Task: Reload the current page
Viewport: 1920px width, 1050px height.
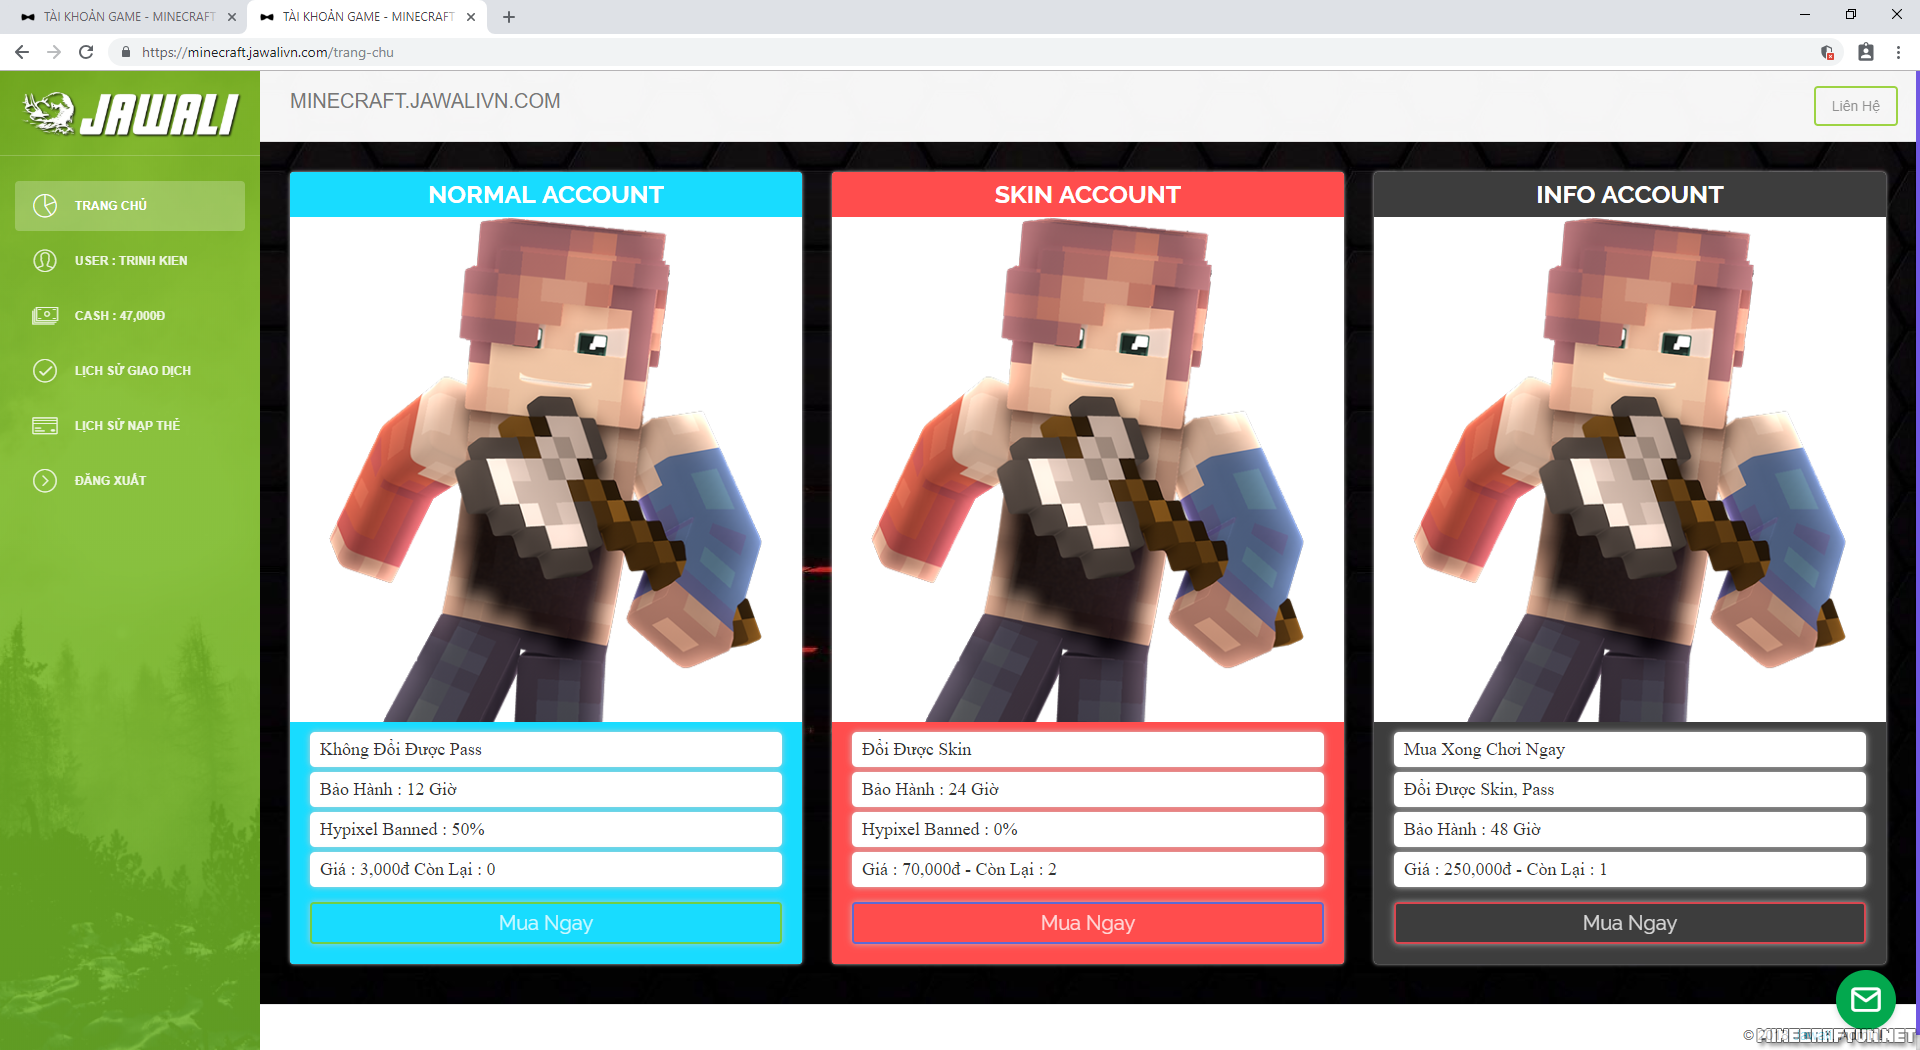Action: tap(86, 52)
